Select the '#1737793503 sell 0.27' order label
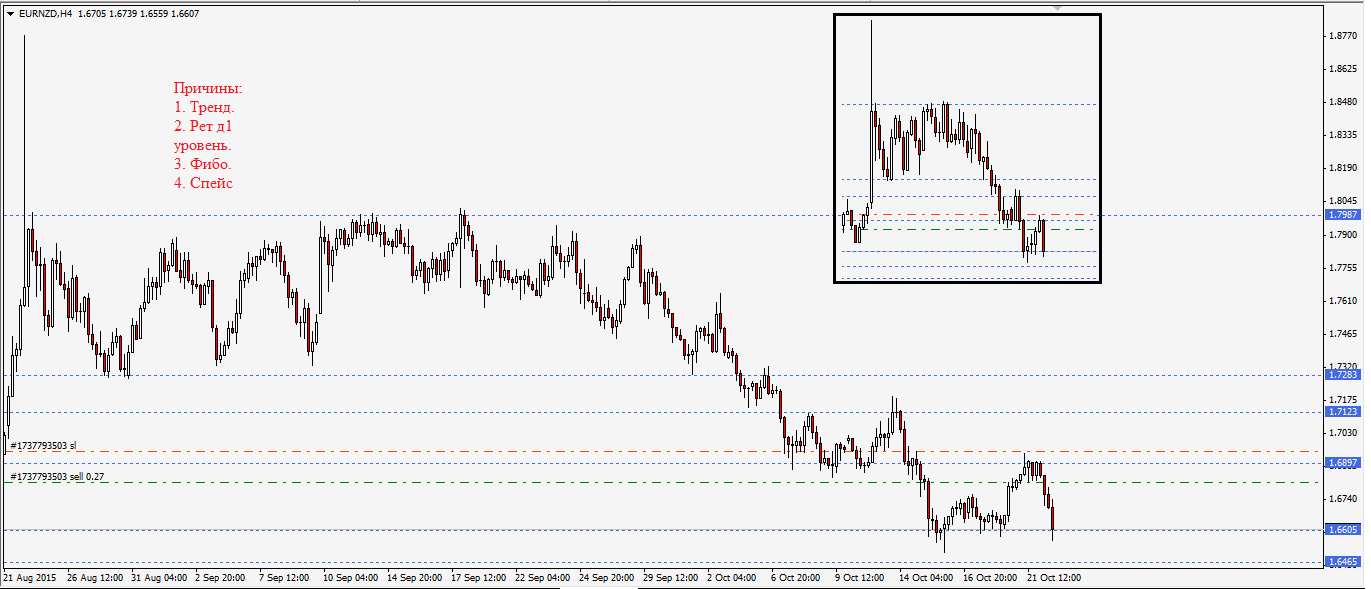 pyautogui.click(x=59, y=476)
